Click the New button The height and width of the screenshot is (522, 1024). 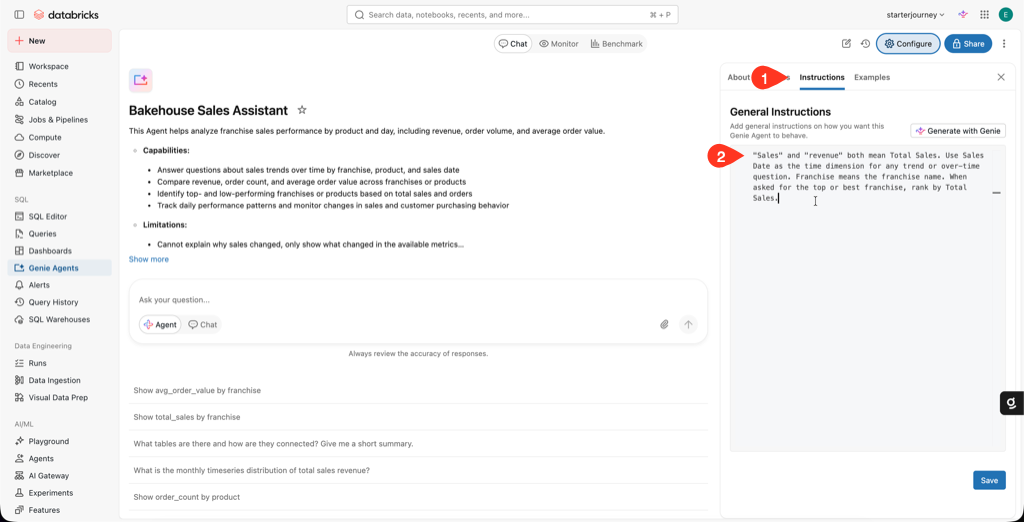59,41
